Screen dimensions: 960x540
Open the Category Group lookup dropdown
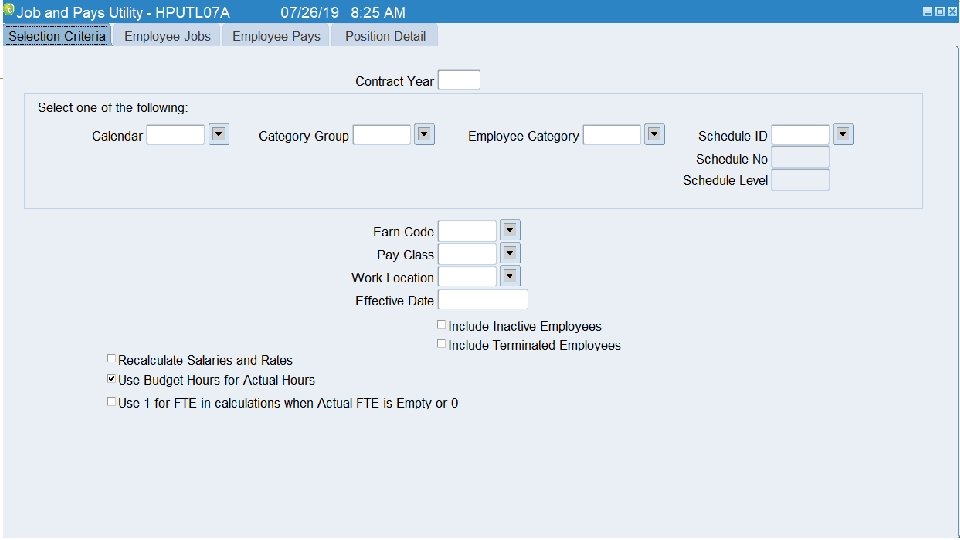pos(424,134)
